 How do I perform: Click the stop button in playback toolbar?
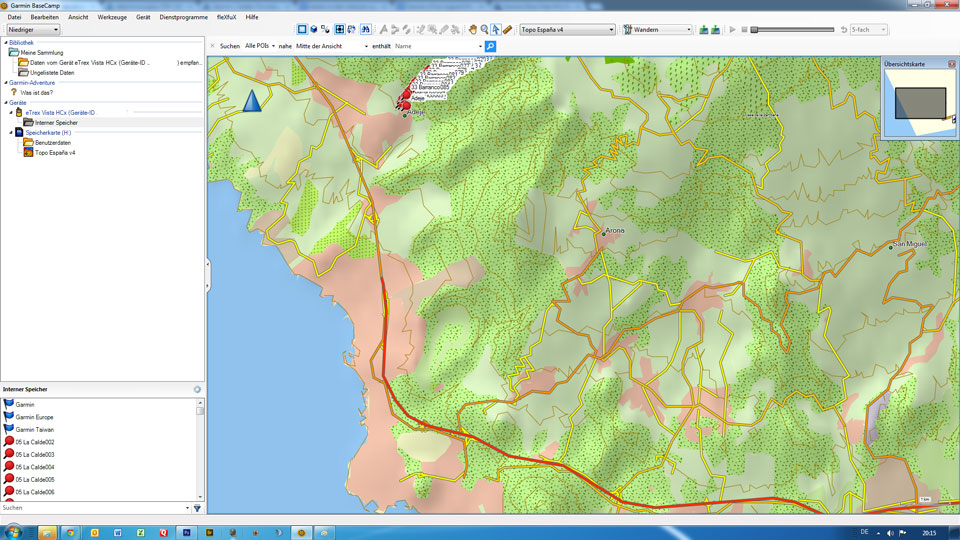(x=744, y=29)
